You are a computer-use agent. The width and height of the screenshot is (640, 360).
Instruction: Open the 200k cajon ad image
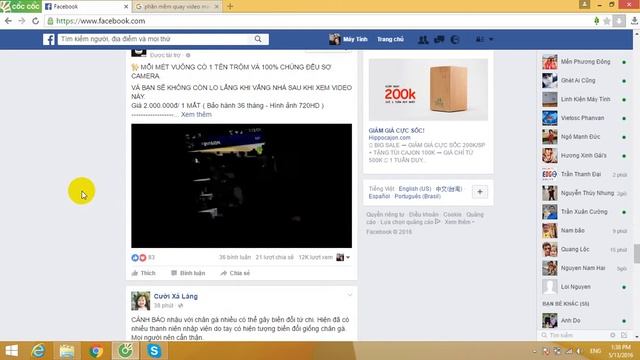click(x=428, y=90)
